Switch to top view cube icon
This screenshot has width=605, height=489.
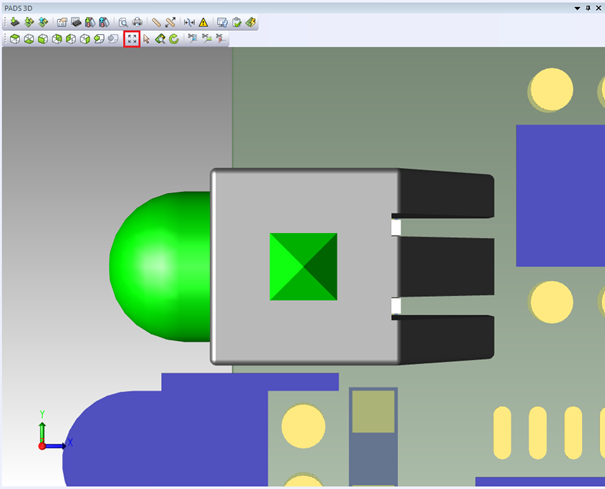[x=15, y=39]
